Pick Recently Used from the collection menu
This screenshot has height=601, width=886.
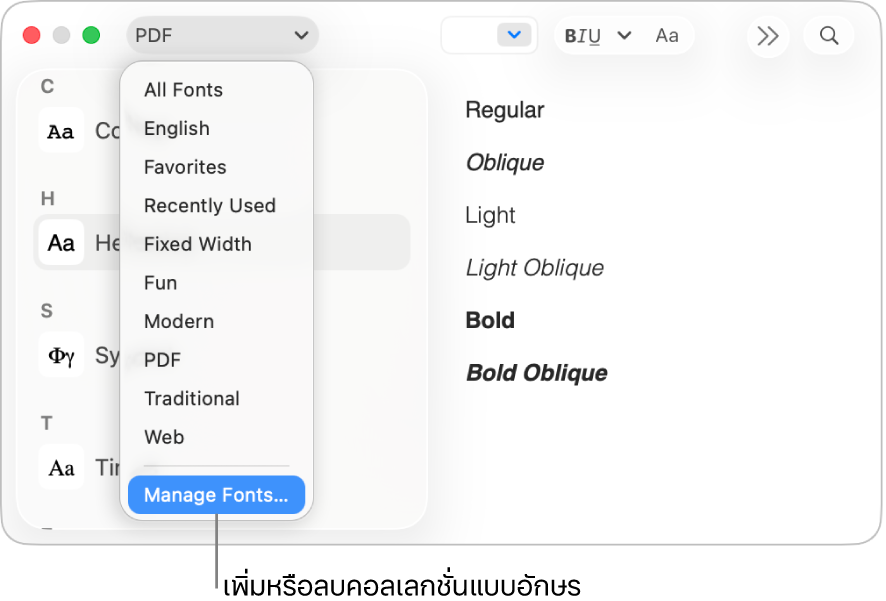[x=210, y=206]
